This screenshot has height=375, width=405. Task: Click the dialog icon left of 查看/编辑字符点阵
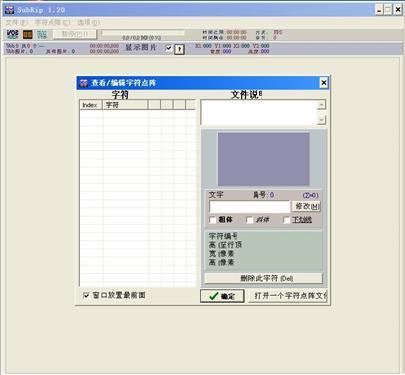tap(84, 83)
